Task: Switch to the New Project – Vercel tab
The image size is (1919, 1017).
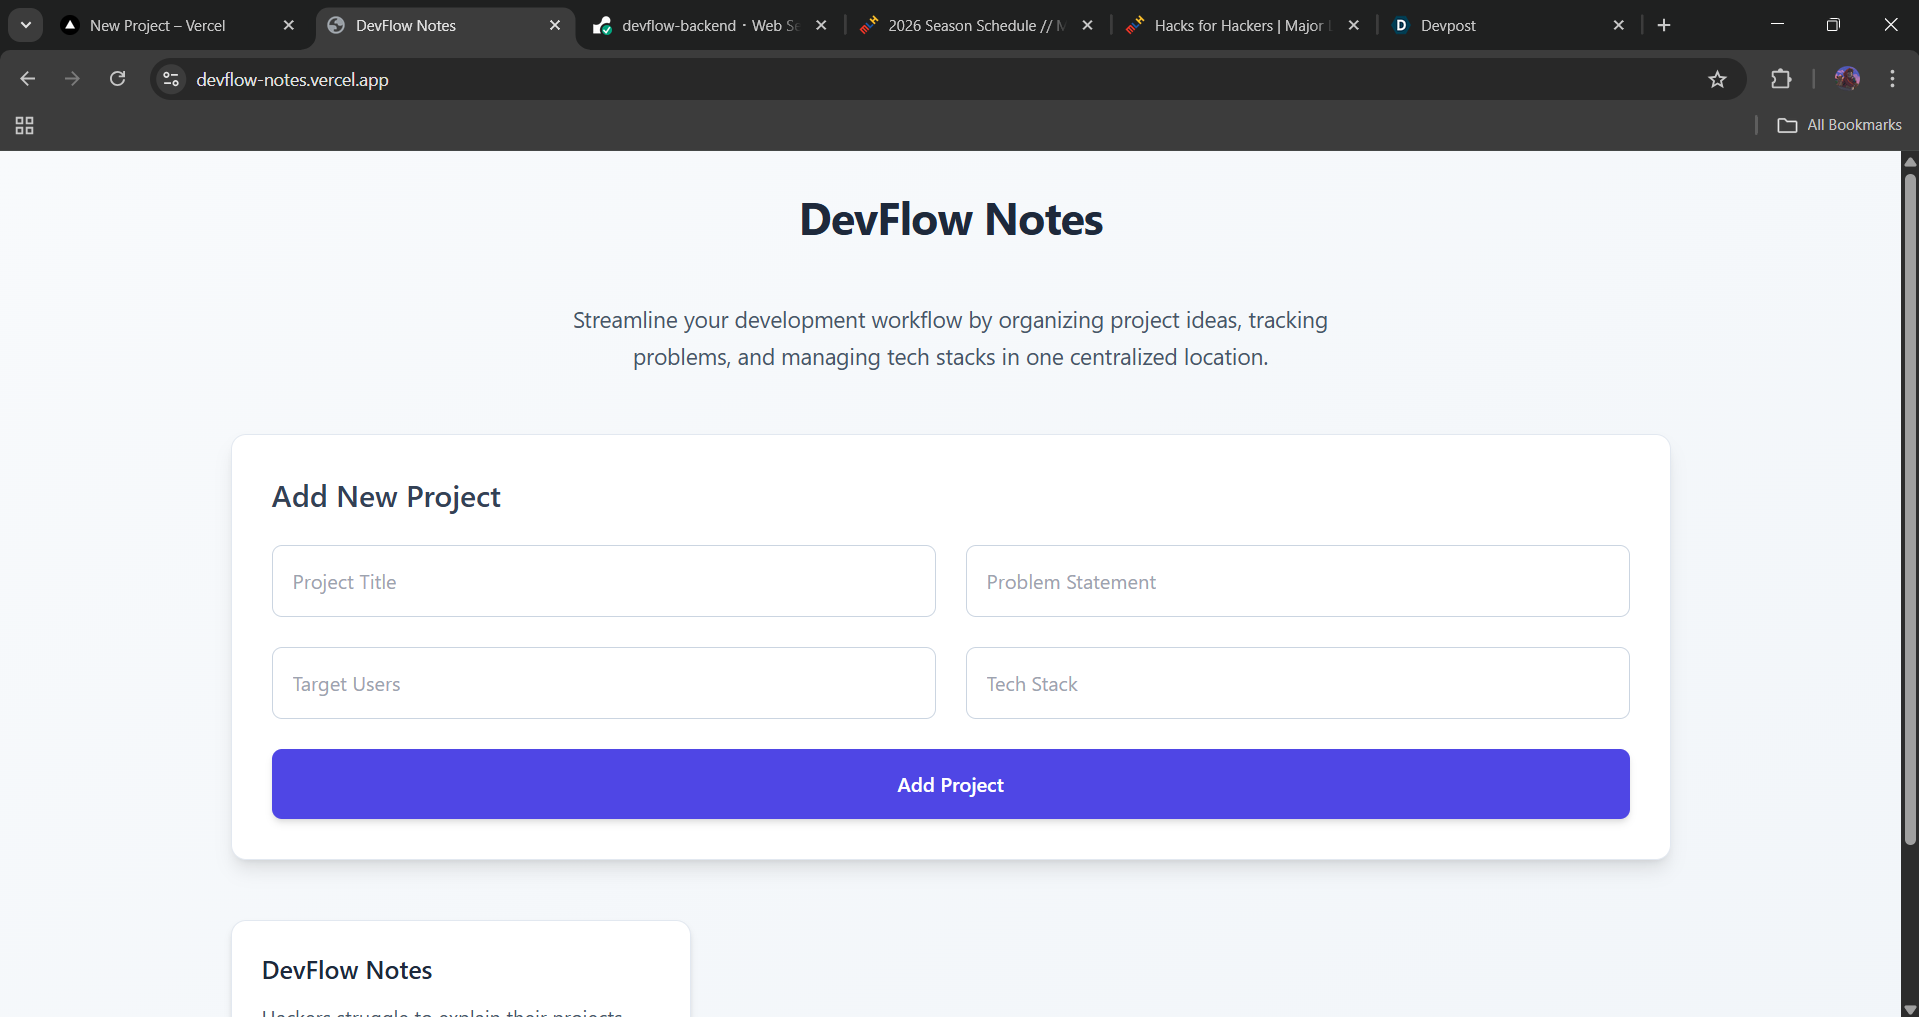Action: pyautogui.click(x=180, y=25)
